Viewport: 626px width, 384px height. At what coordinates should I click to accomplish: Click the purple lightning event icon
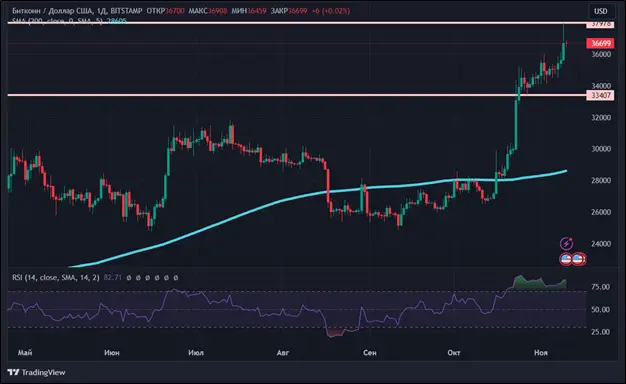point(566,243)
